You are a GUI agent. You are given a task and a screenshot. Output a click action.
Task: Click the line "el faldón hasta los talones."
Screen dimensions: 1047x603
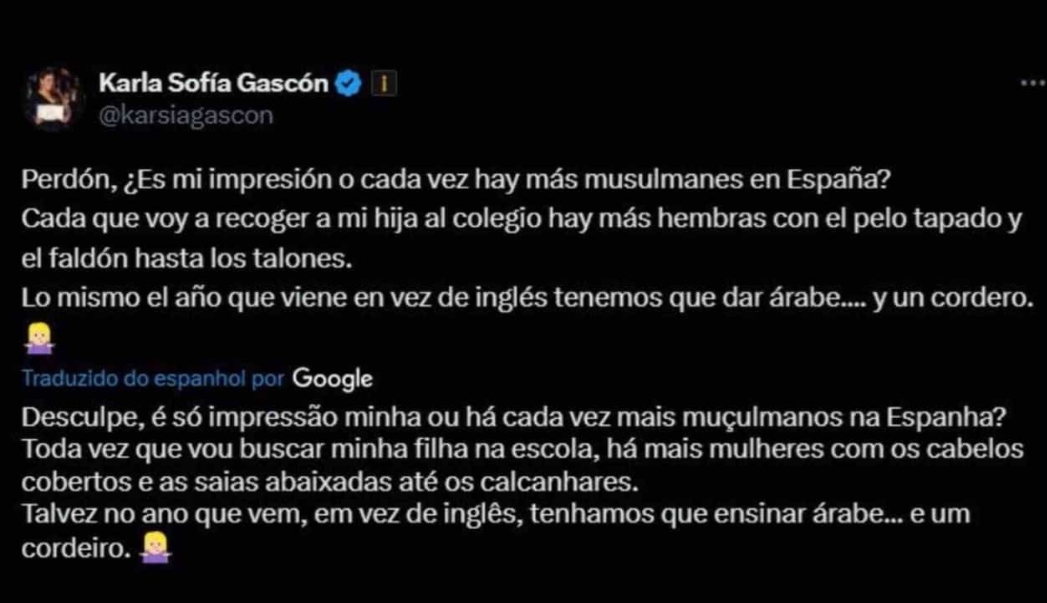click(188, 258)
